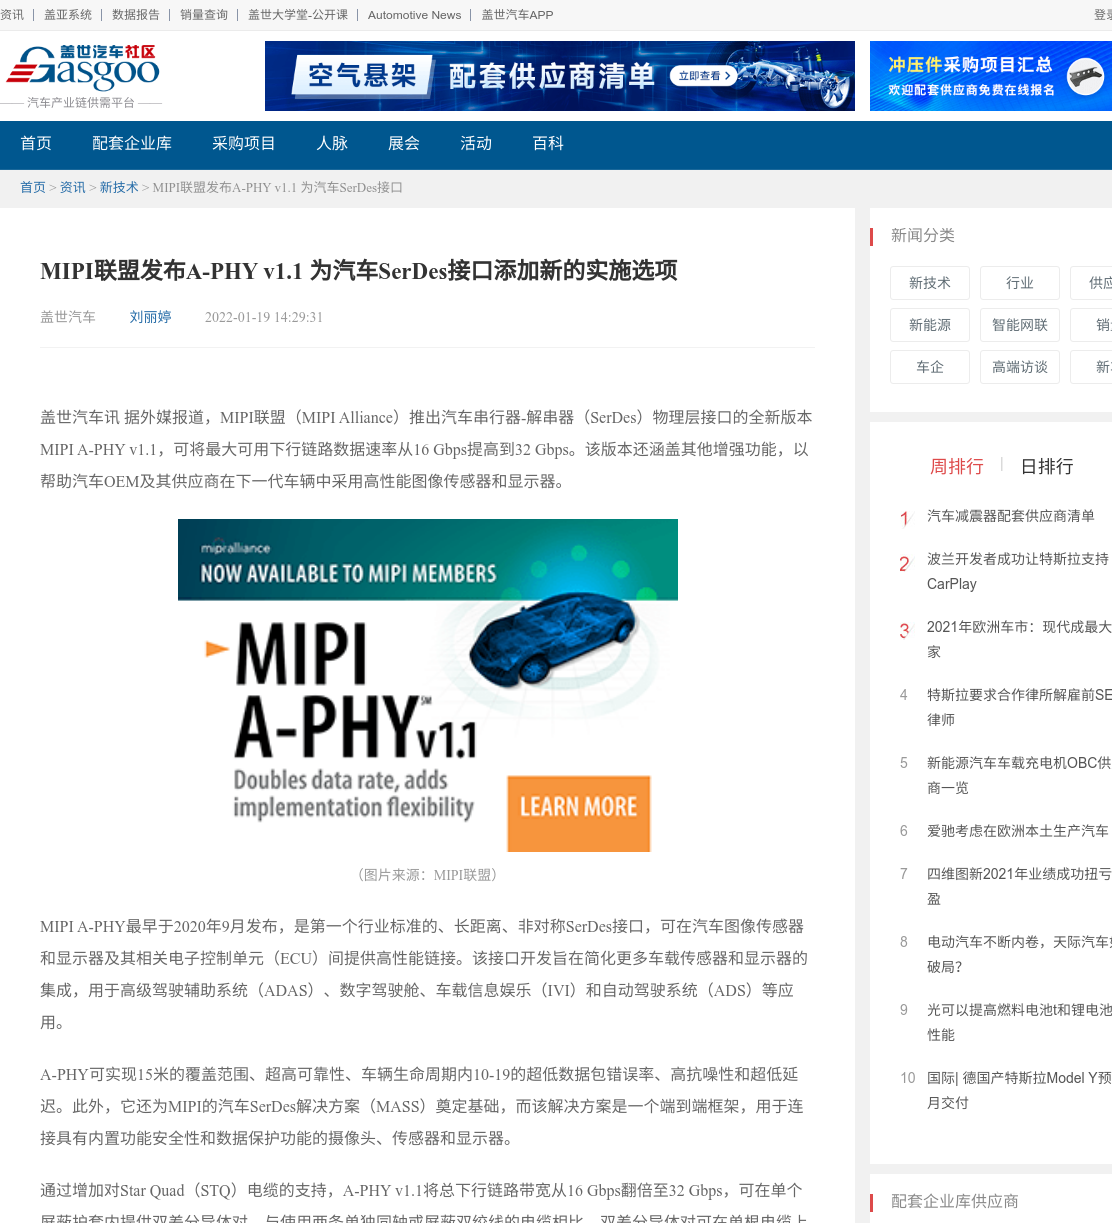The height and width of the screenshot is (1223, 1112).
Task: Click publish date 2022-01-19 14:29:31
Action: (264, 317)
